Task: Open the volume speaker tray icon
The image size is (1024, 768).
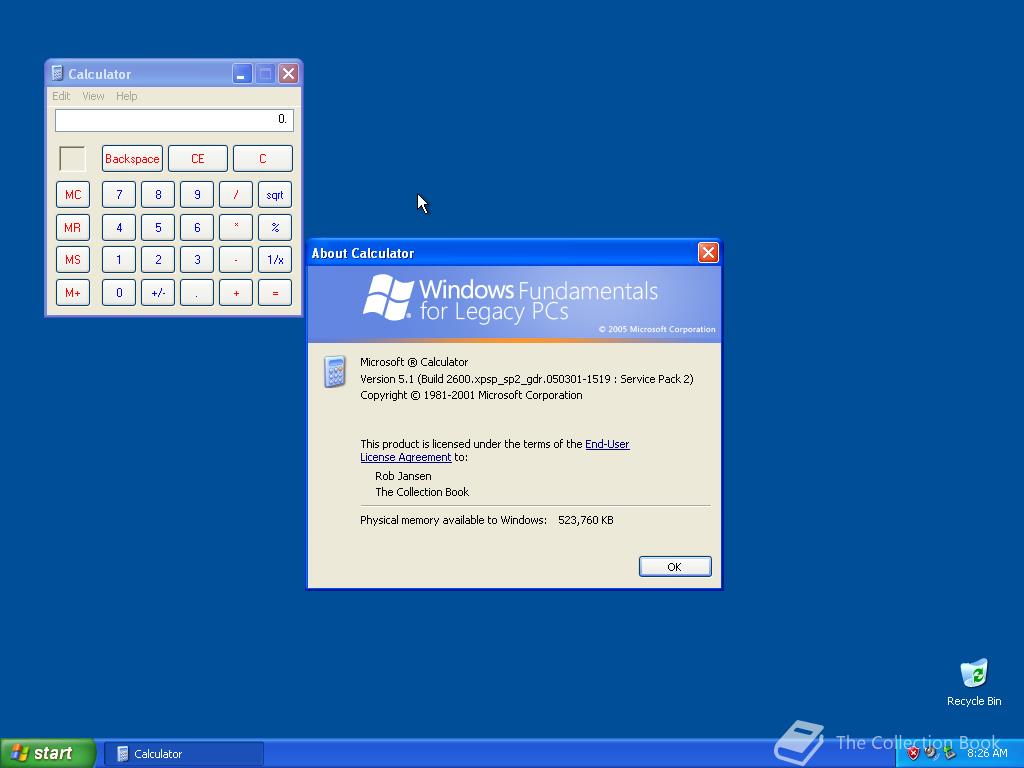Action: tap(931, 753)
